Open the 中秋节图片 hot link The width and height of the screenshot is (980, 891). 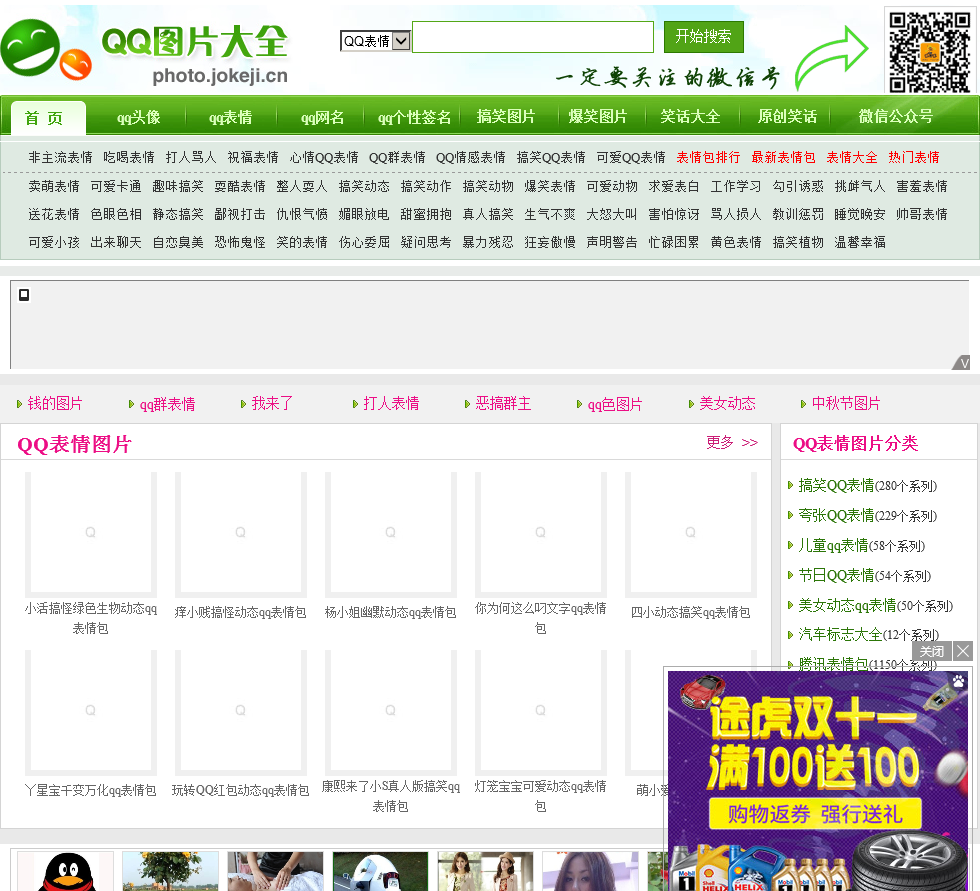(846, 404)
